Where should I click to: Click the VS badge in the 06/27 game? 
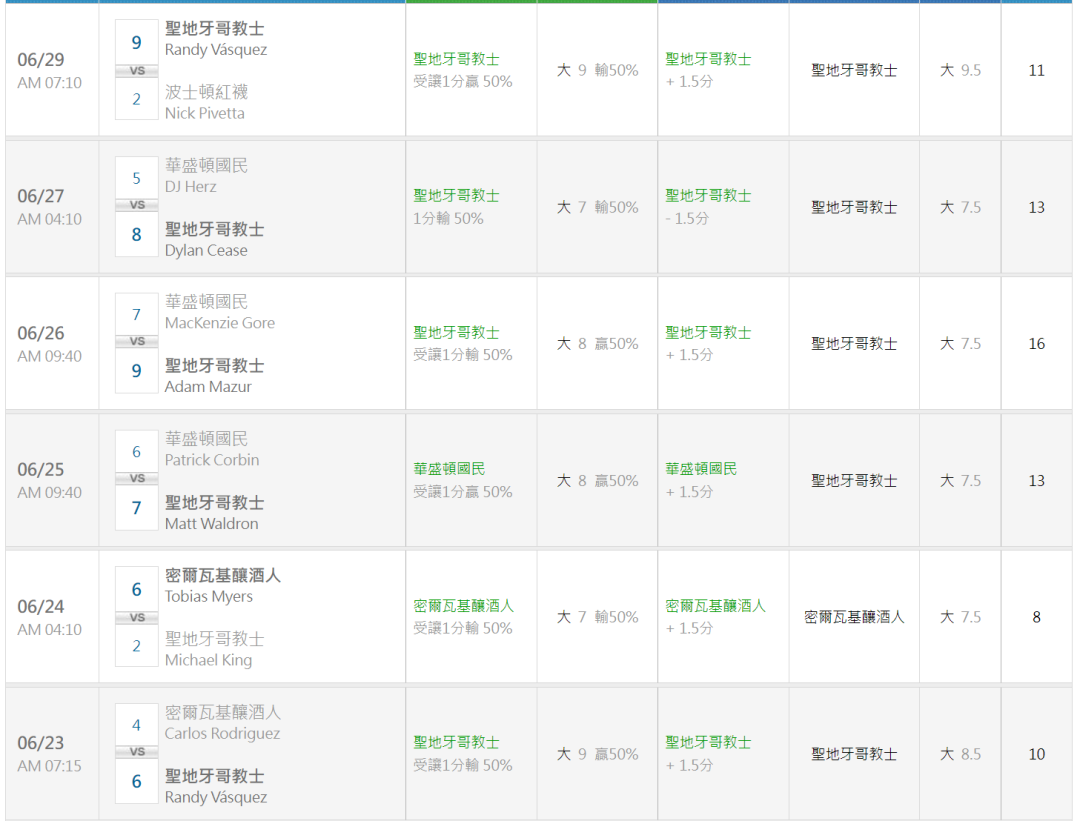click(x=137, y=205)
